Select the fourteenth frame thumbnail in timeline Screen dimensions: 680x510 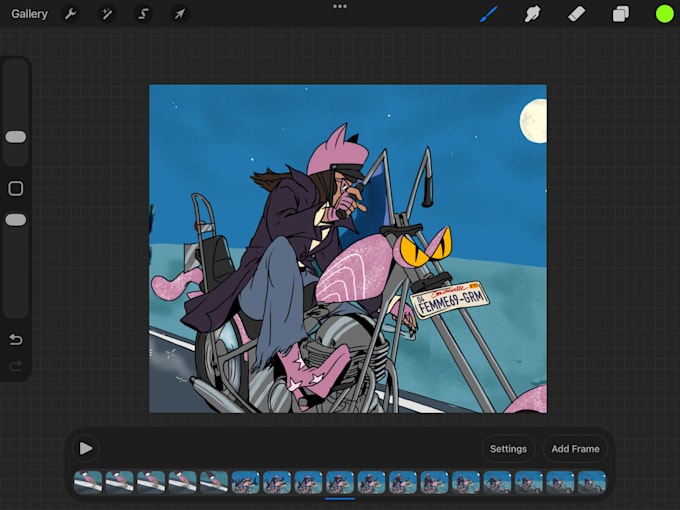tap(497, 482)
